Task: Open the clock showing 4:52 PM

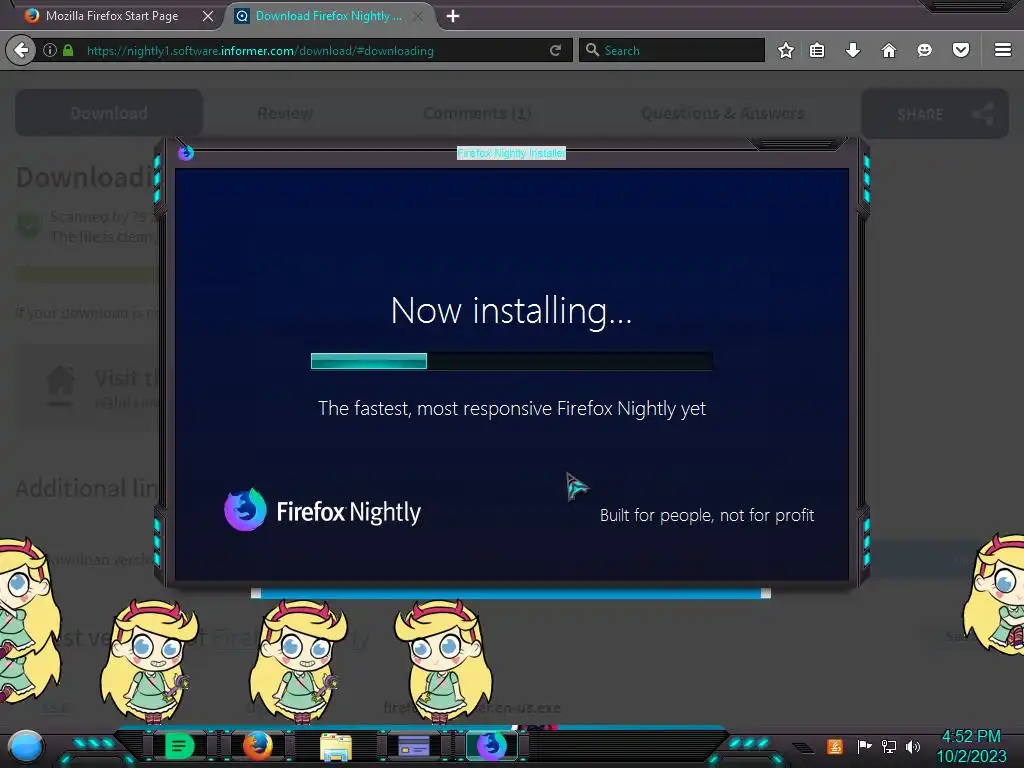Action: tap(971, 746)
